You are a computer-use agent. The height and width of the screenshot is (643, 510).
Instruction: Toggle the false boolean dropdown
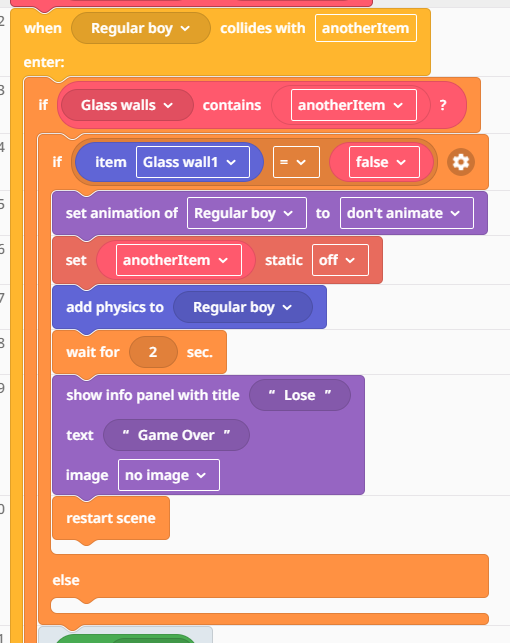tap(385, 162)
